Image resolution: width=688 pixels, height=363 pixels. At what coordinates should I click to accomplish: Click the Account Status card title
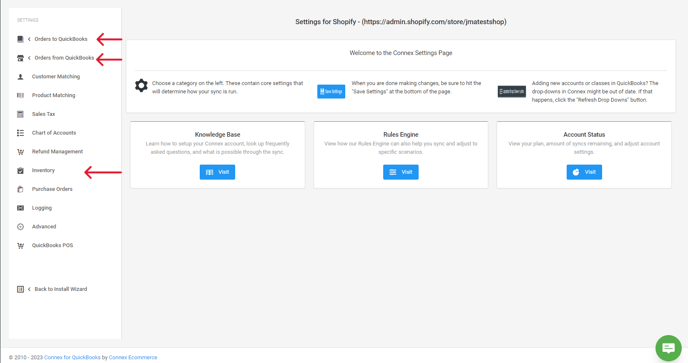(x=584, y=135)
